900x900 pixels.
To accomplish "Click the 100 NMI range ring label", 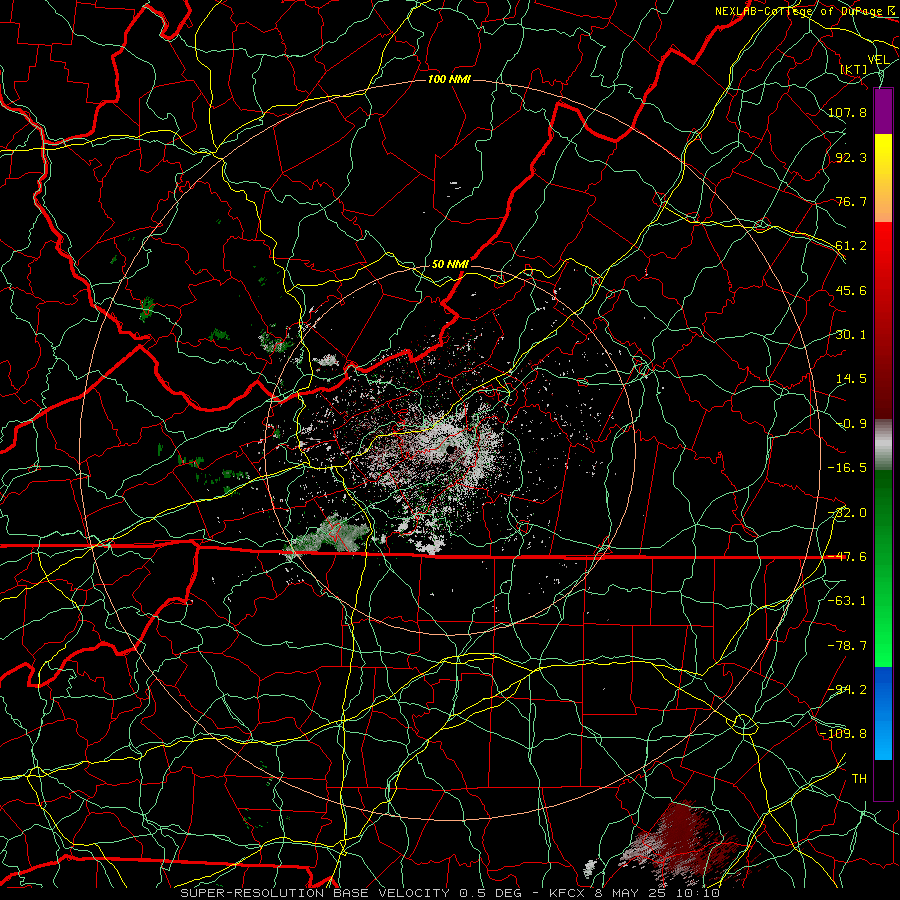I will tap(449, 79).
